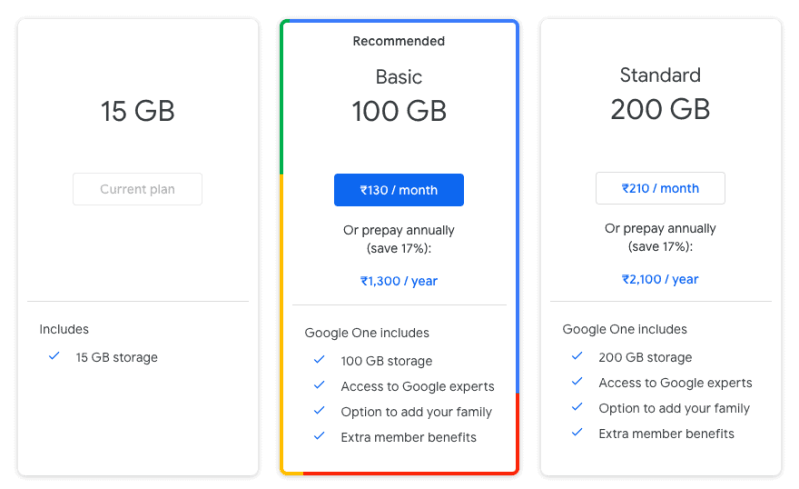
Task: Click the 100 GB heading
Action: click(x=399, y=111)
